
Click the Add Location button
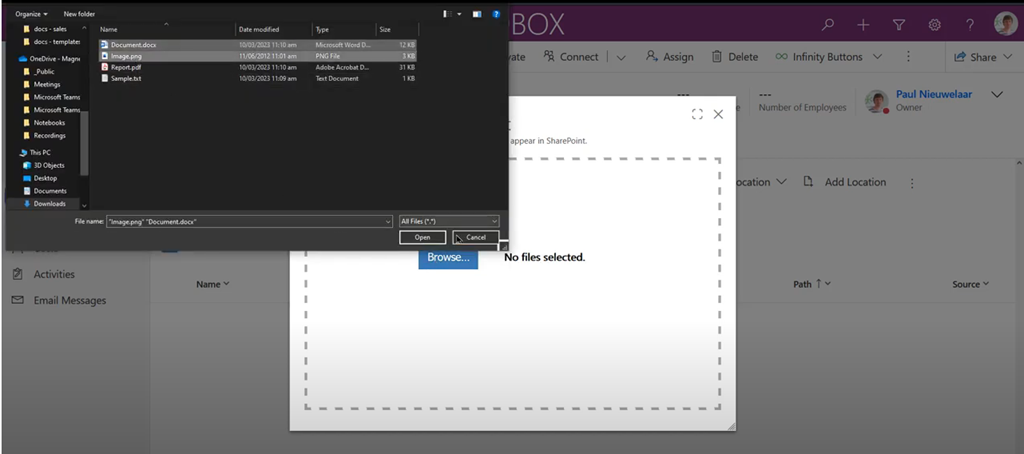pyautogui.click(x=844, y=182)
